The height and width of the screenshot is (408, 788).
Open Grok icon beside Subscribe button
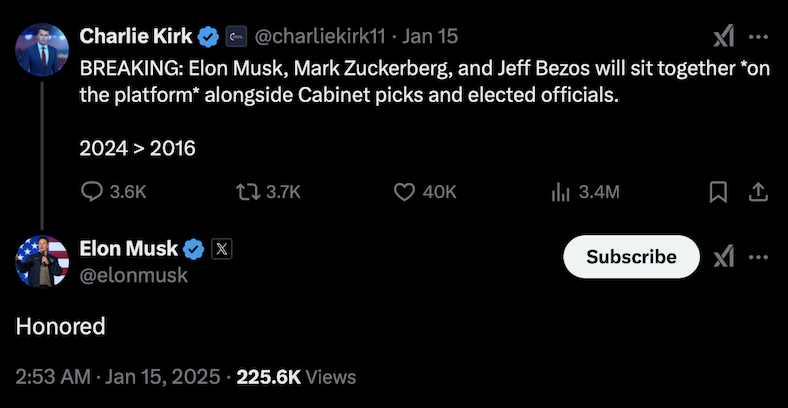tap(723, 257)
